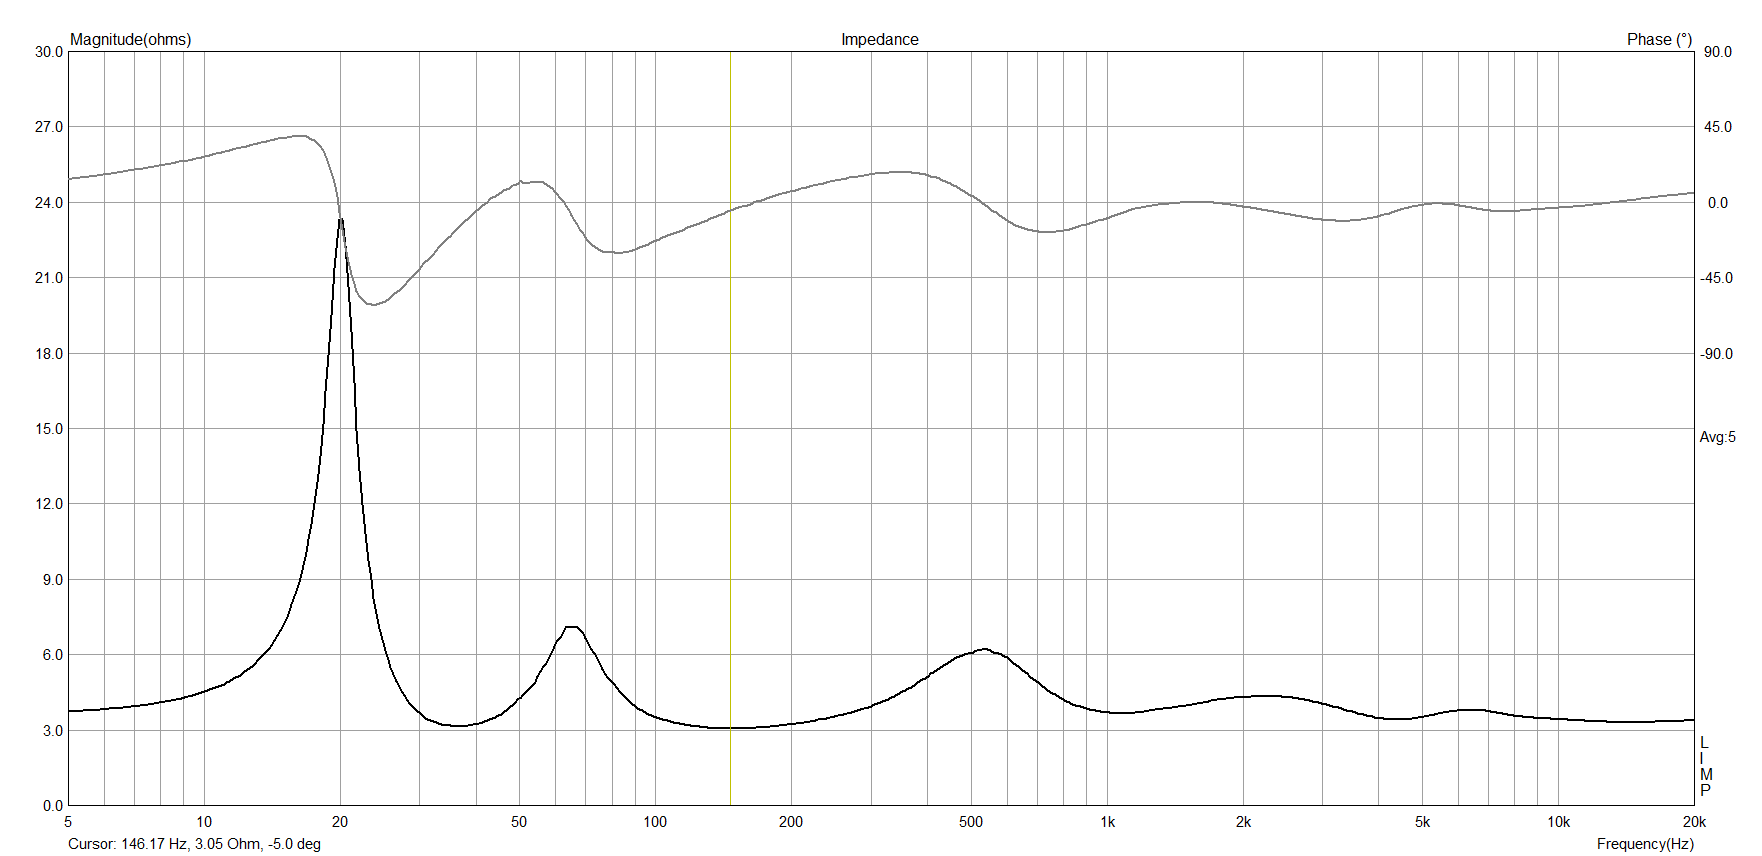Click the '5k' frequency axis label
1762x856 pixels.
coord(1422,822)
